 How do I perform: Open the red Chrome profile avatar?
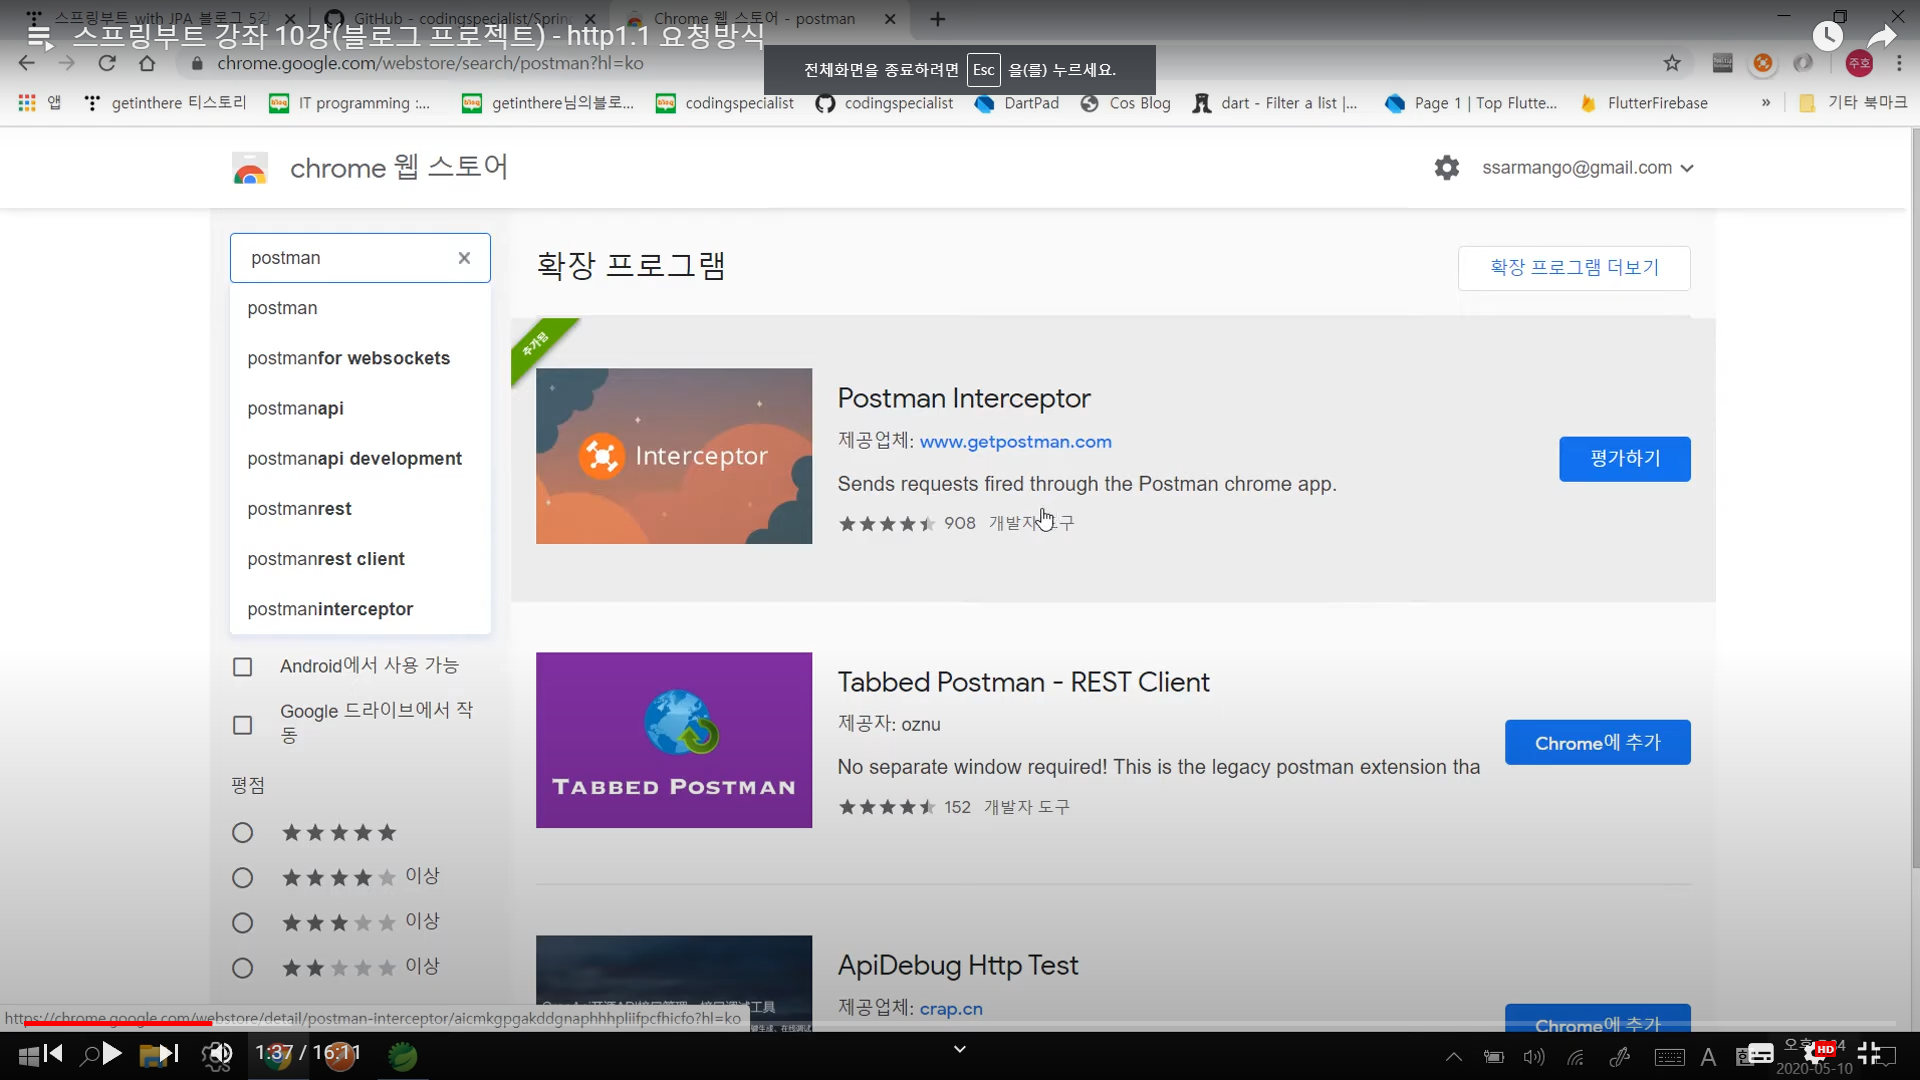(x=1859, y=63)
